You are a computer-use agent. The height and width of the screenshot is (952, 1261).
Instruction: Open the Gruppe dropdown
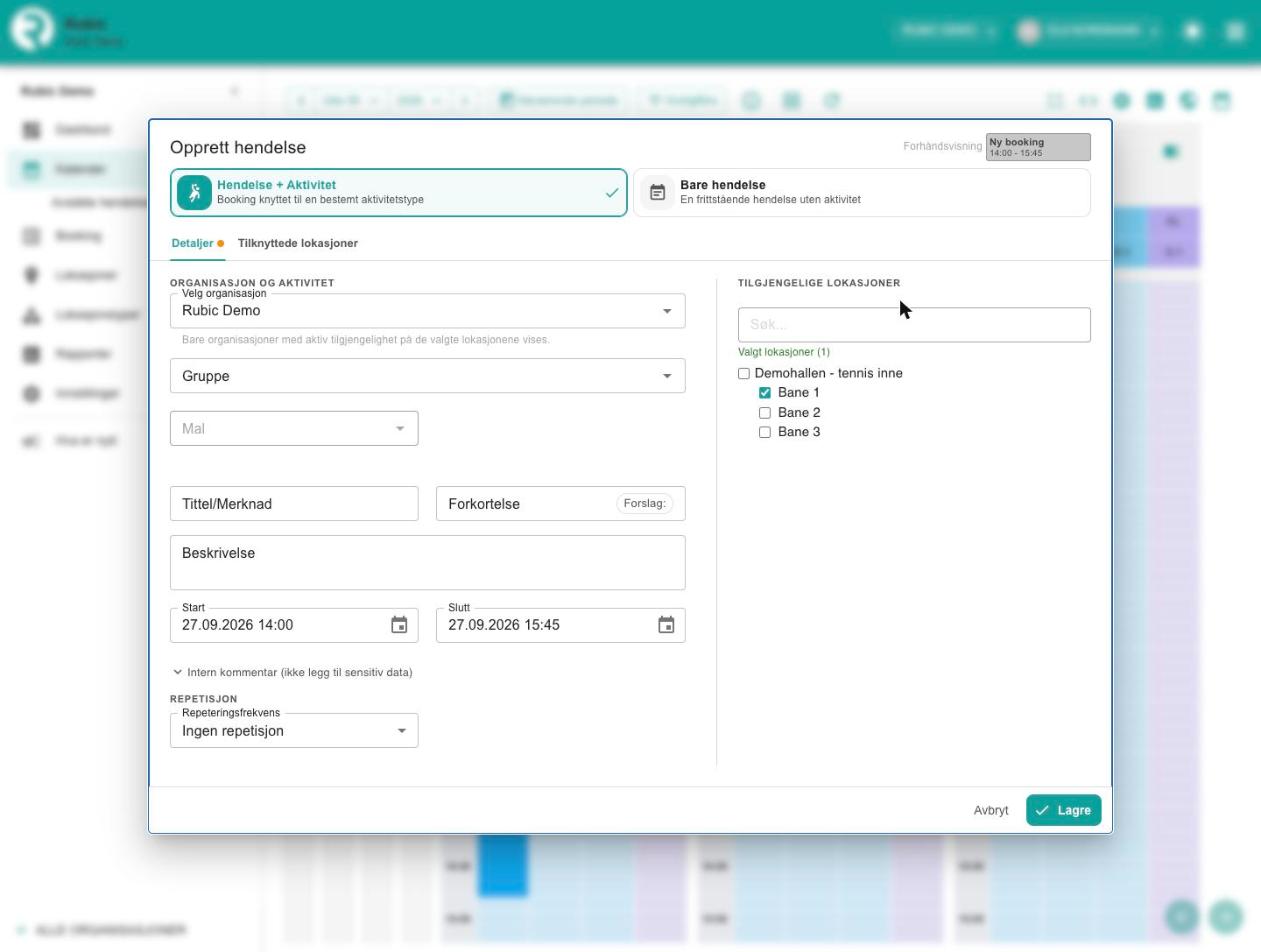point(428,376)
